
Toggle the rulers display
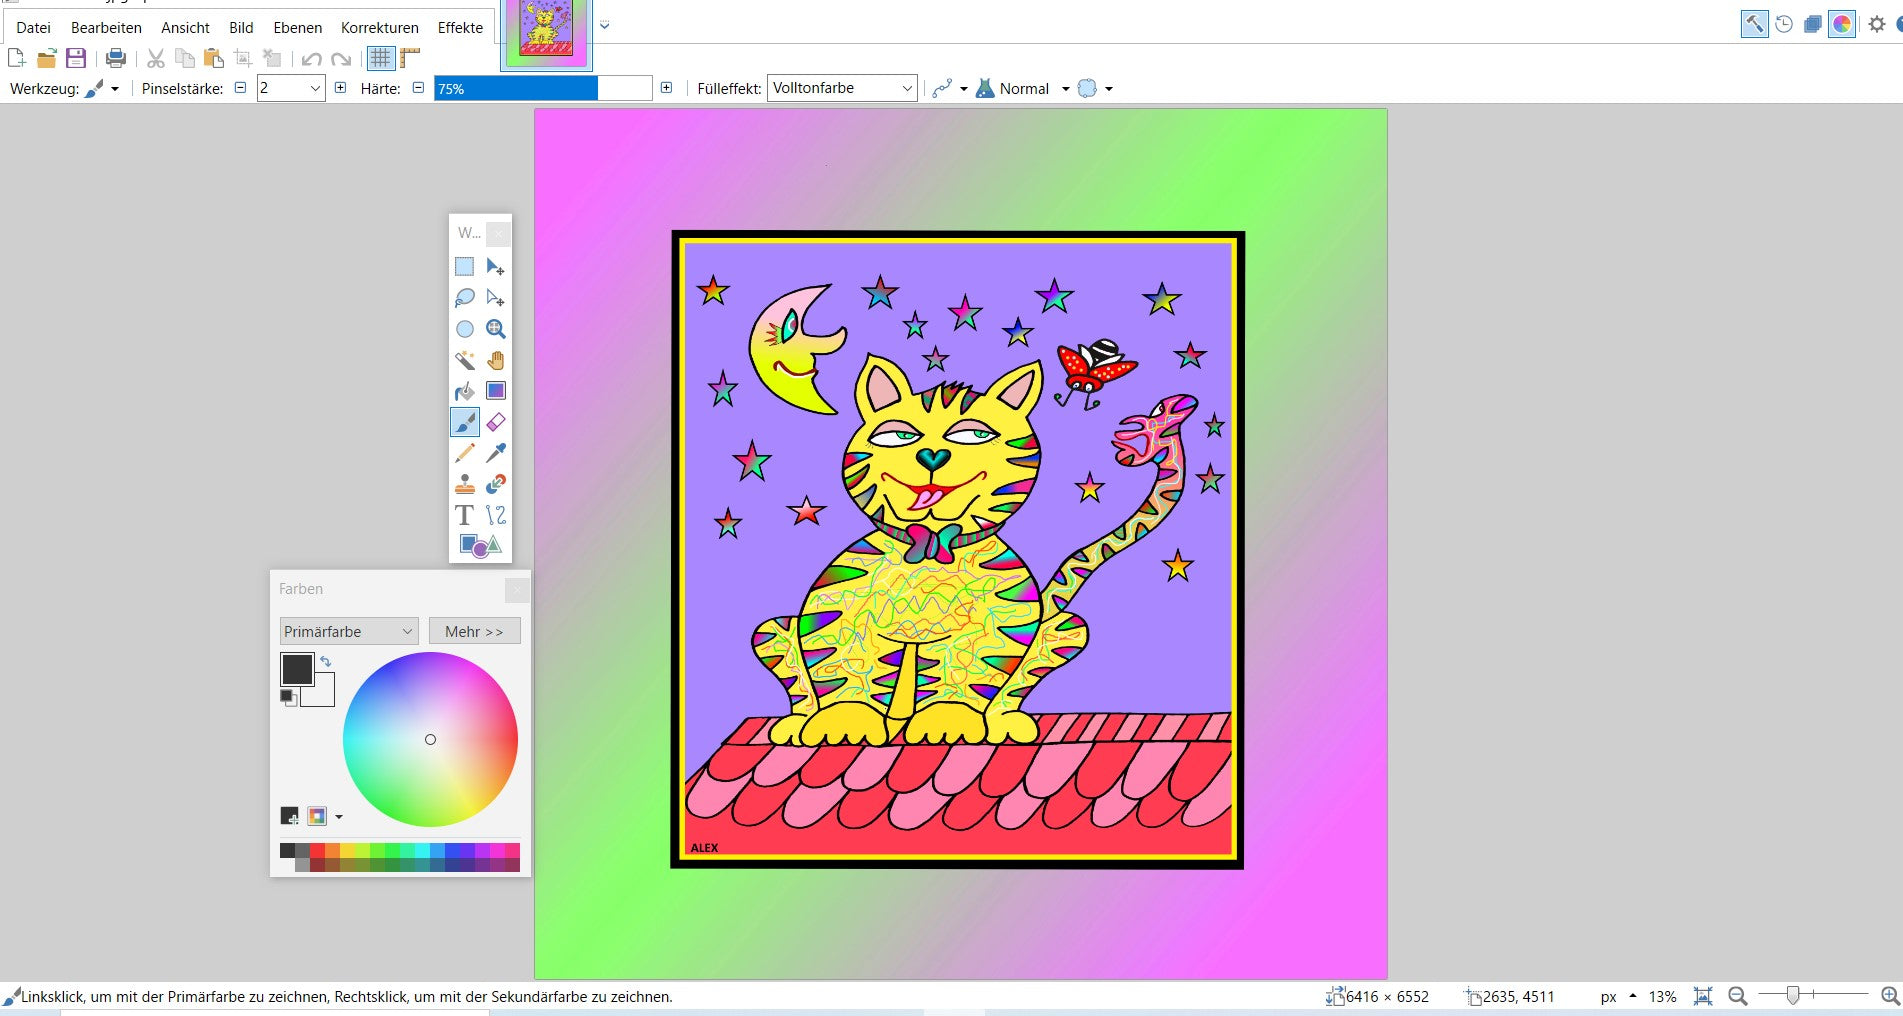click(410, 58)
